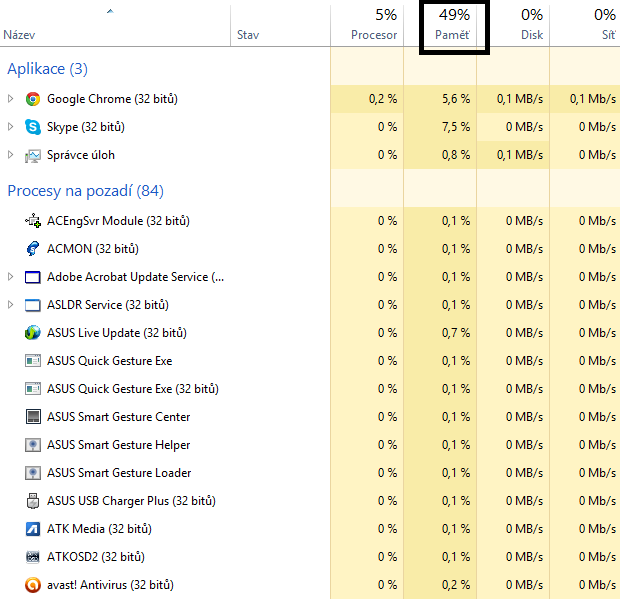
Task: Expand the ASLDR Service entry
Action: click(x=11, y=305)
